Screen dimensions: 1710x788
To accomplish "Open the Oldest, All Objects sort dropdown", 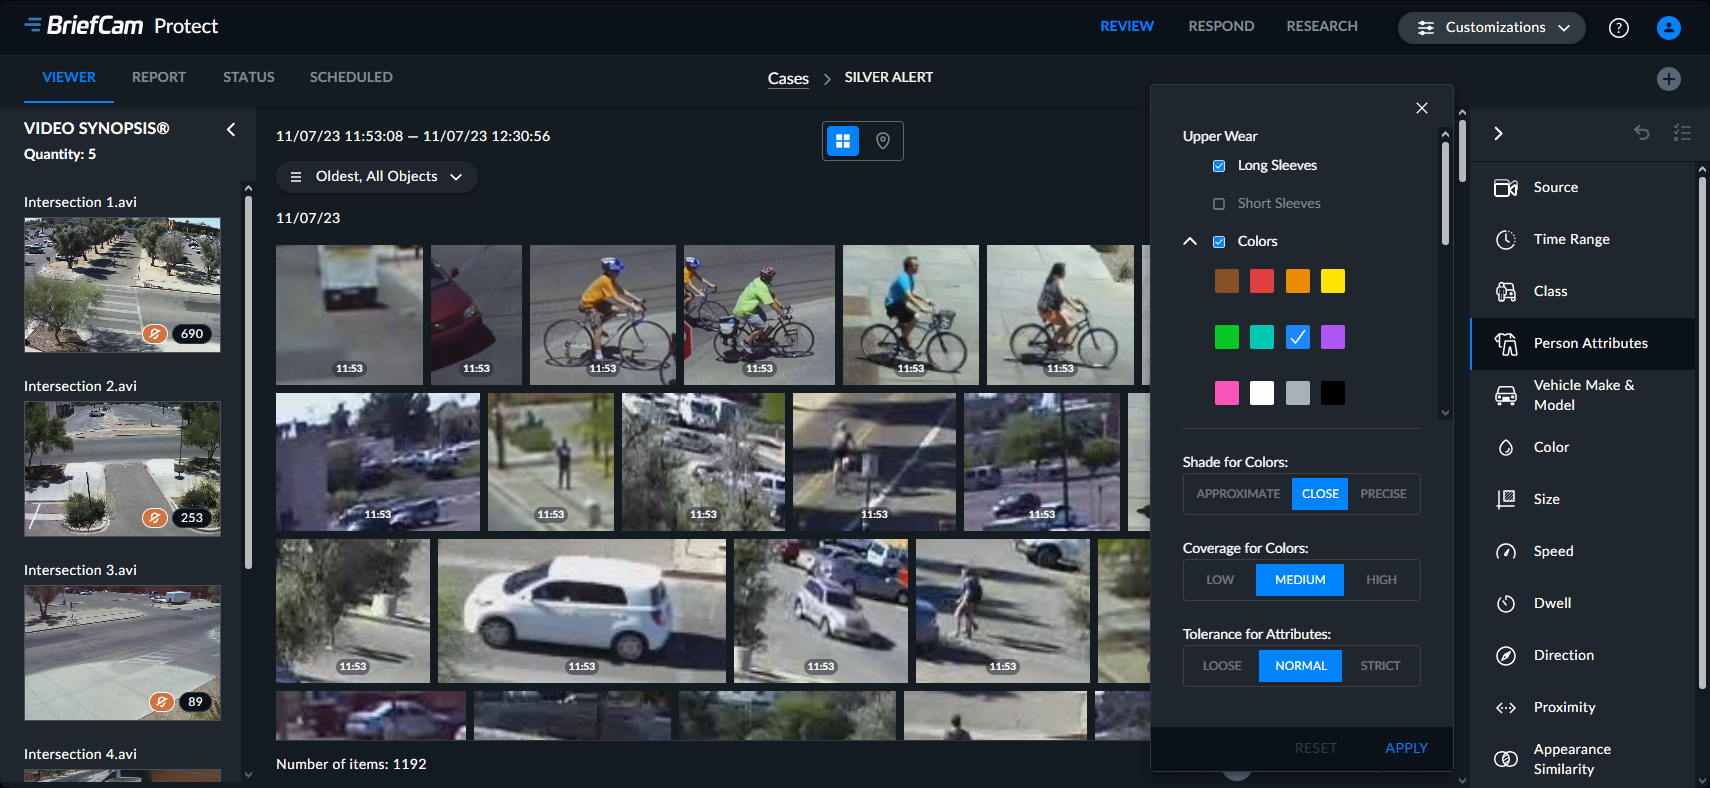I will point(376,177).
